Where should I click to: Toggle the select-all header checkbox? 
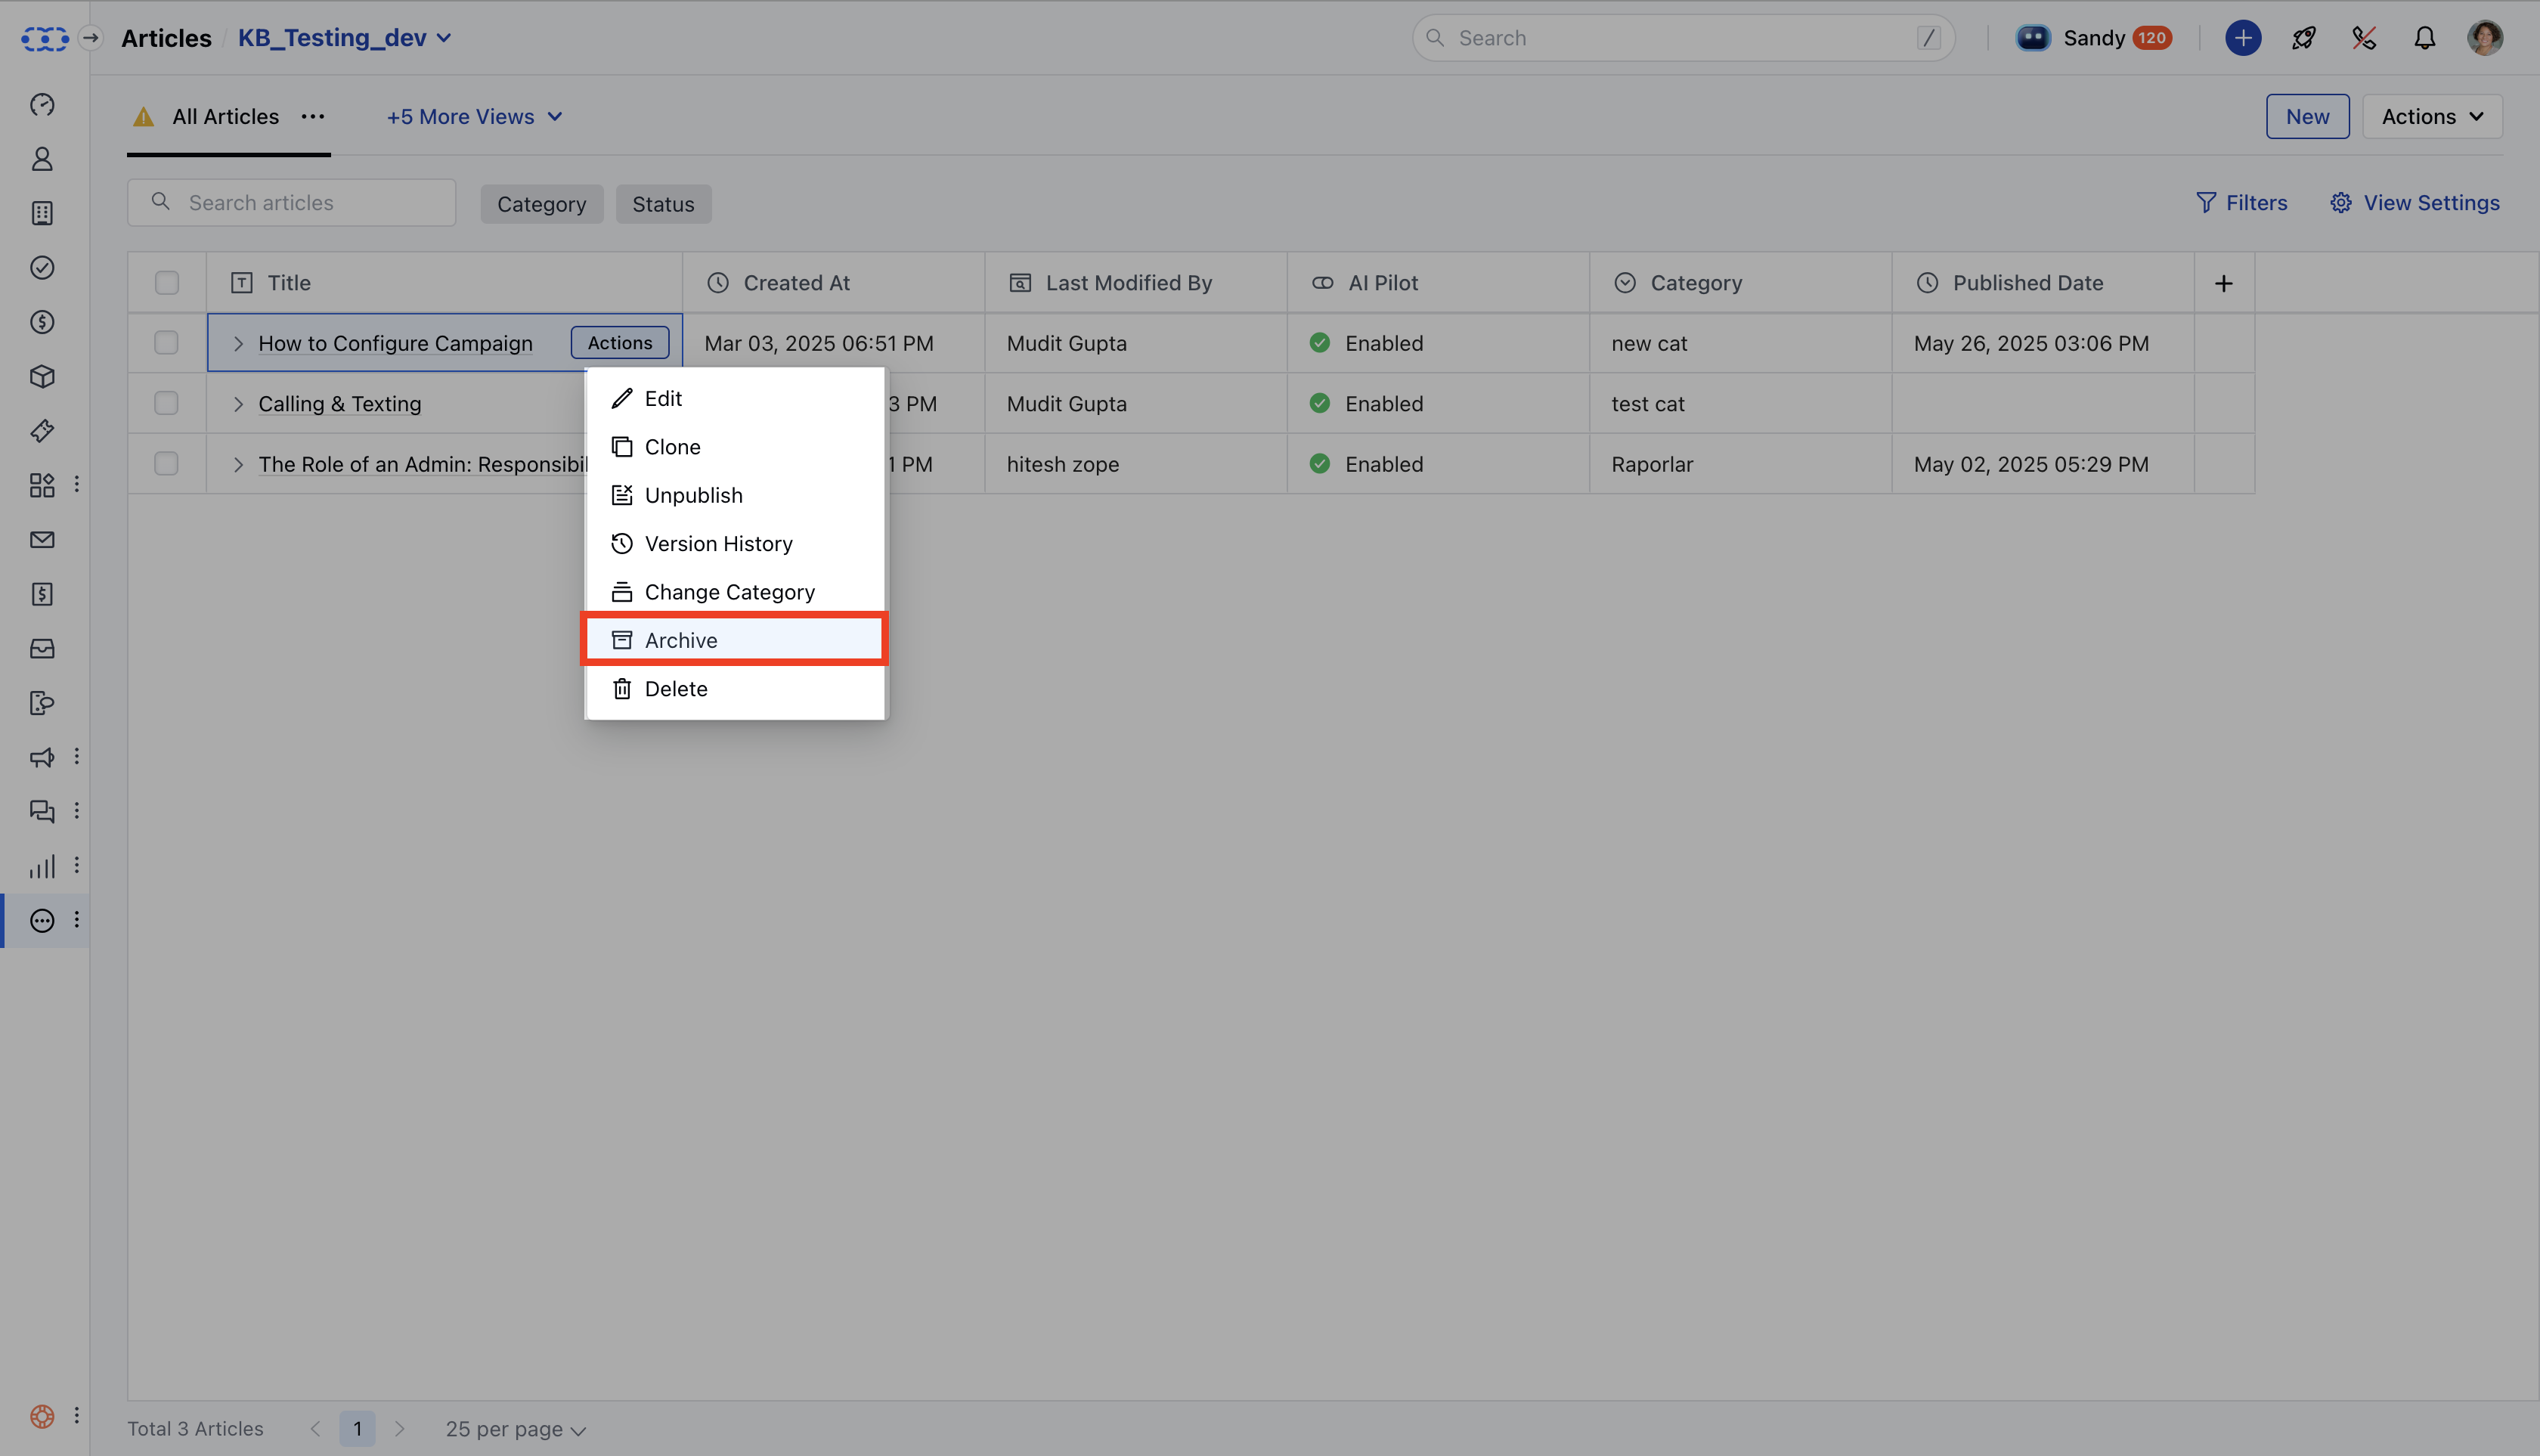166,283
